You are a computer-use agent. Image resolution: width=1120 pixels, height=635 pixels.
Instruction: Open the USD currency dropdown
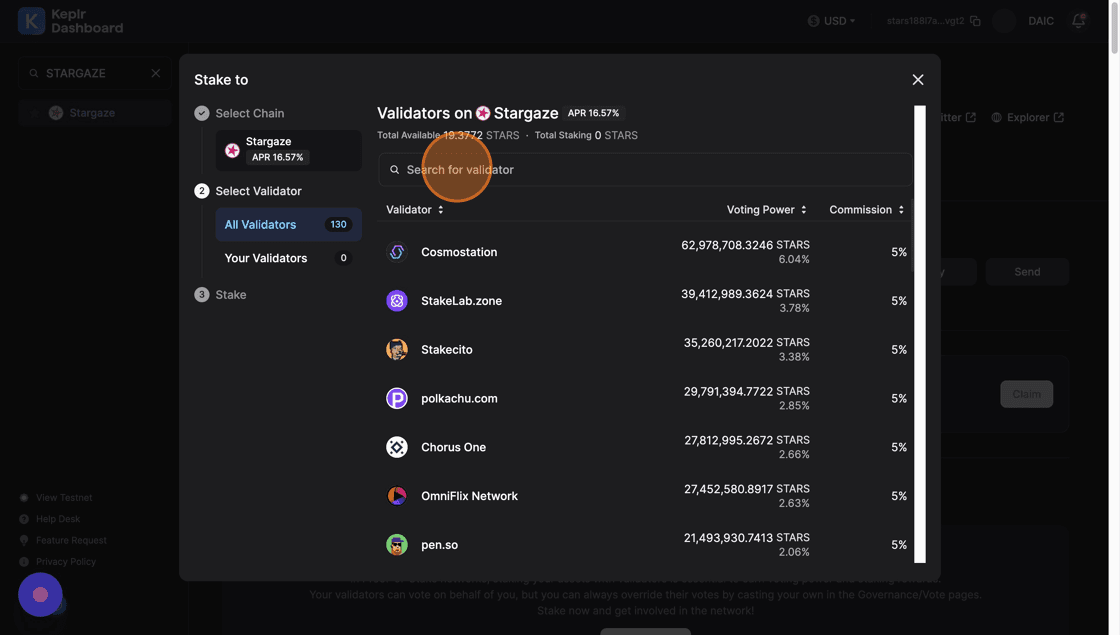pyautogui.click(x=832, y=21)
